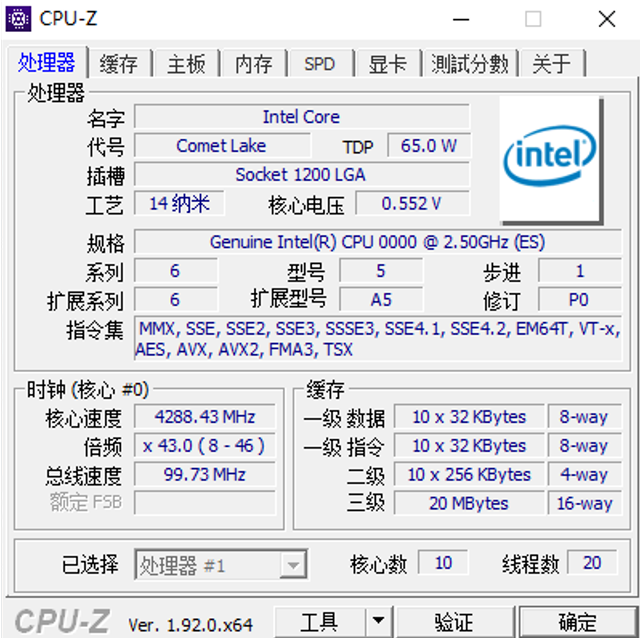Screen dimensions: 640x639
Task: Go to the 測試分數 benchmark tab
Action: click(470, 64)
